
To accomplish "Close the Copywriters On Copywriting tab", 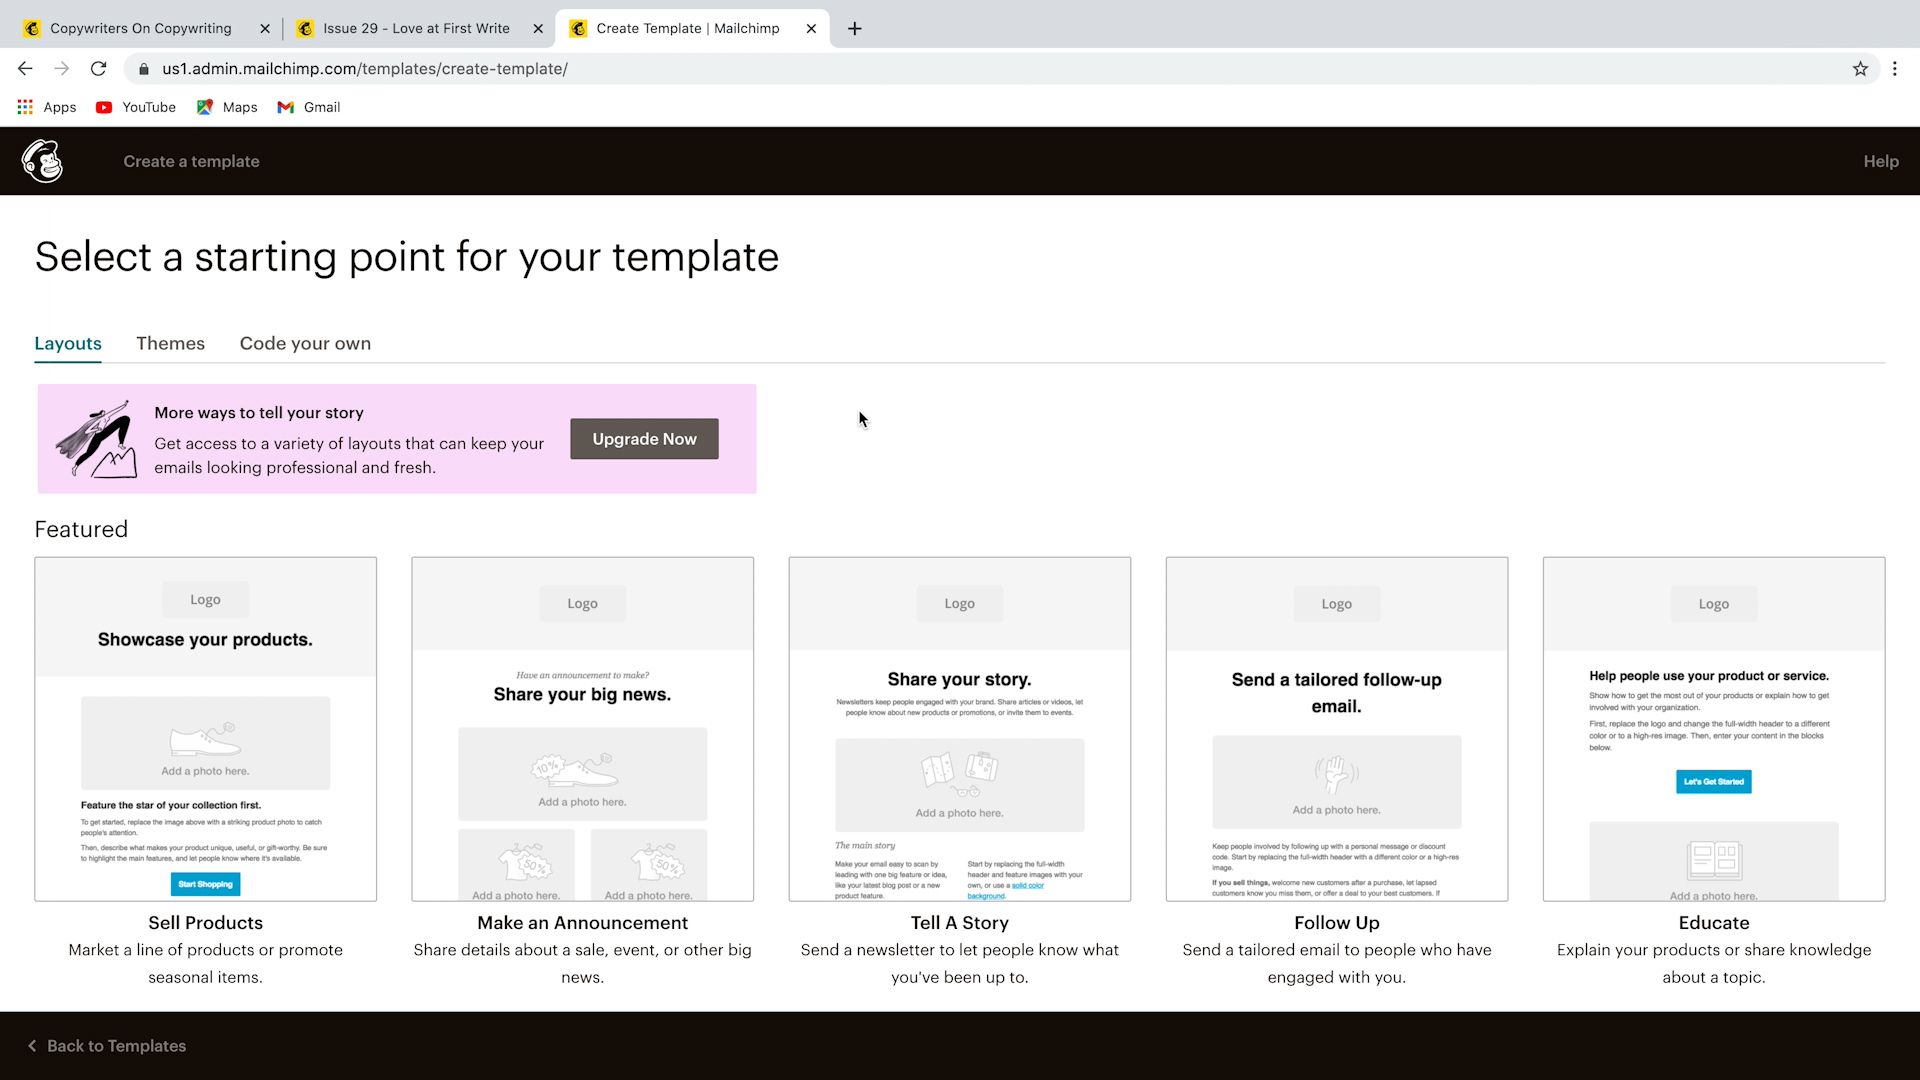I will coord(265,28).
